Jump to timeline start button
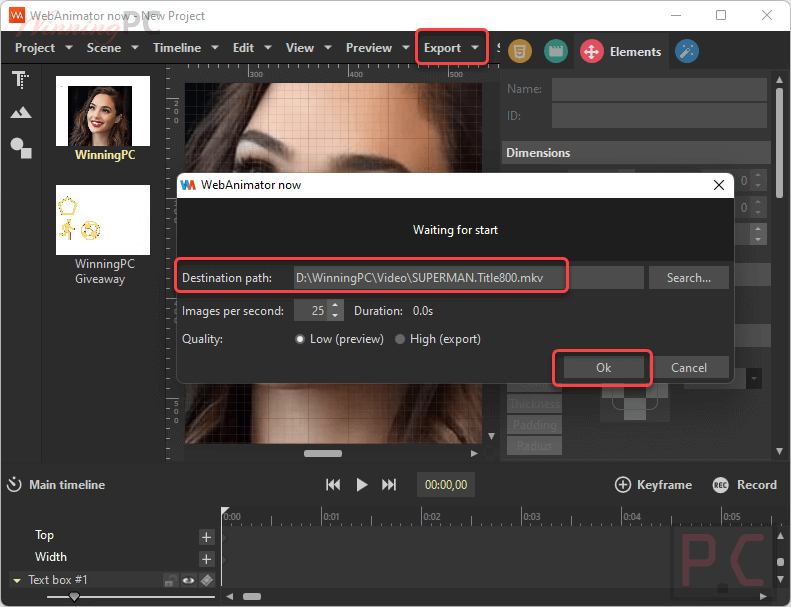791x607 pixels. (333, 485)
